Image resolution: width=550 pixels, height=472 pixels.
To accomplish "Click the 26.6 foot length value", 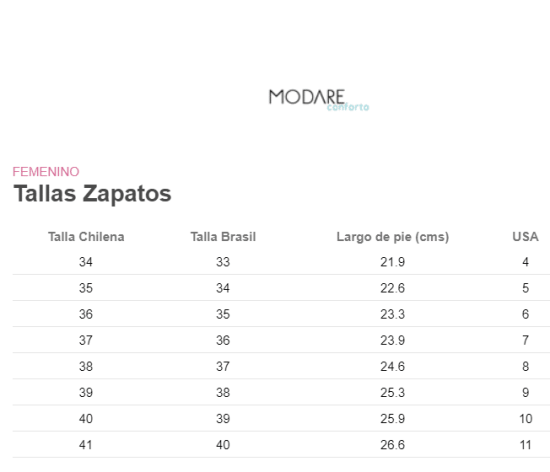I will (x=393, y=445).
